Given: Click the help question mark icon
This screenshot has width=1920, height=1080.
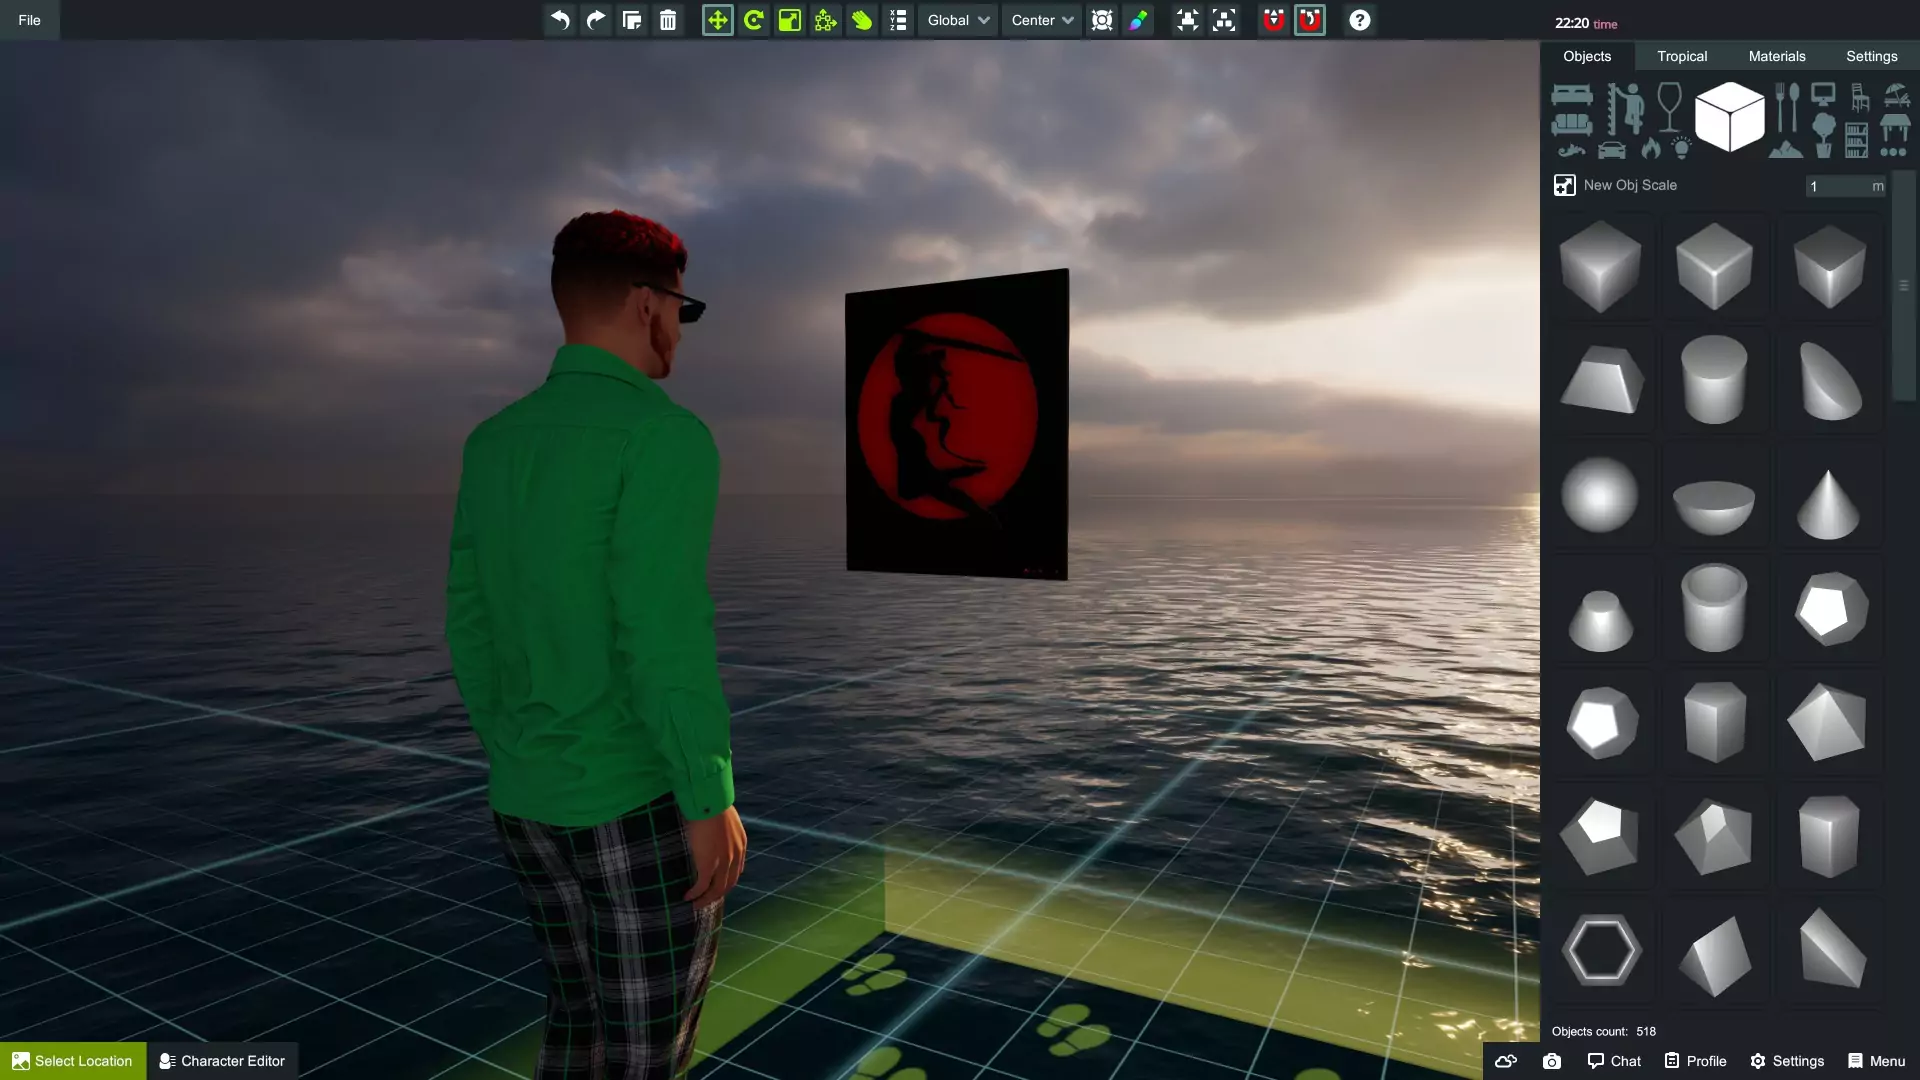Looking at the screenshot, I should point(1360,20).
